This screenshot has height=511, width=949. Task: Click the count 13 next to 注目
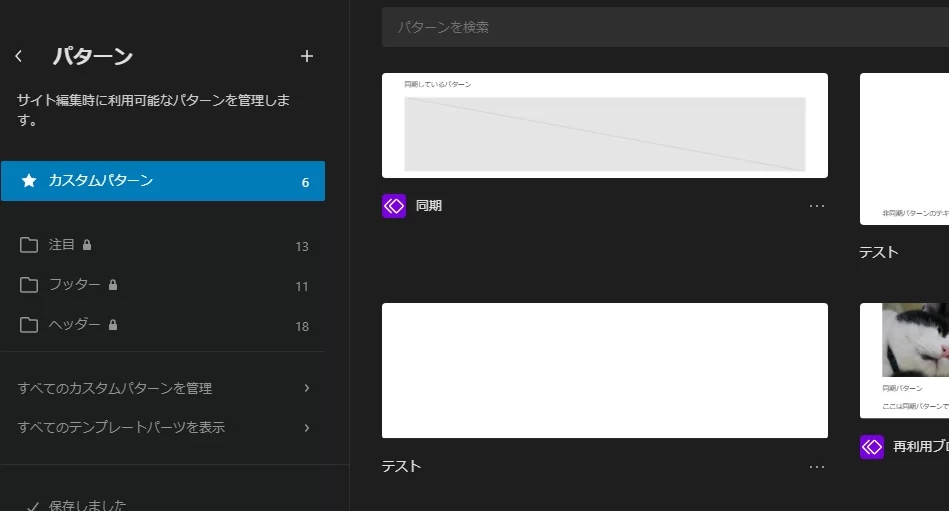(x=302, y=246)
